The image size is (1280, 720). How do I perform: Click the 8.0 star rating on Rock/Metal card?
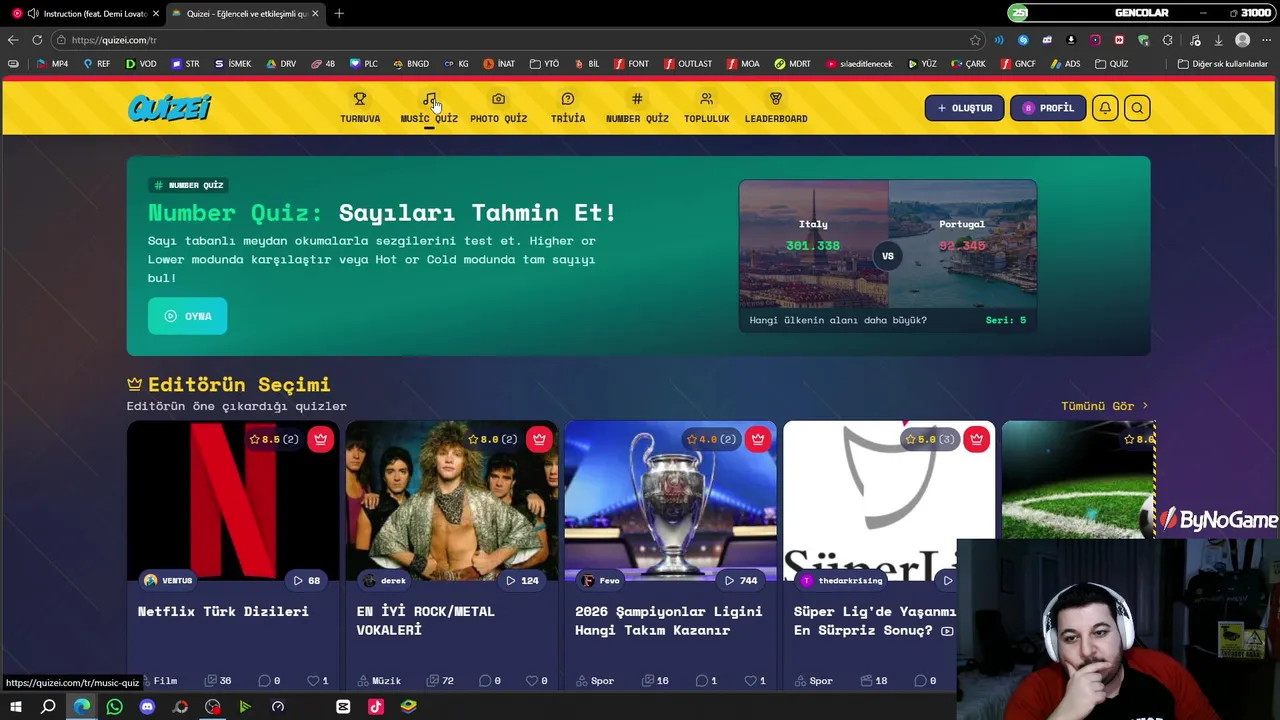493,439
